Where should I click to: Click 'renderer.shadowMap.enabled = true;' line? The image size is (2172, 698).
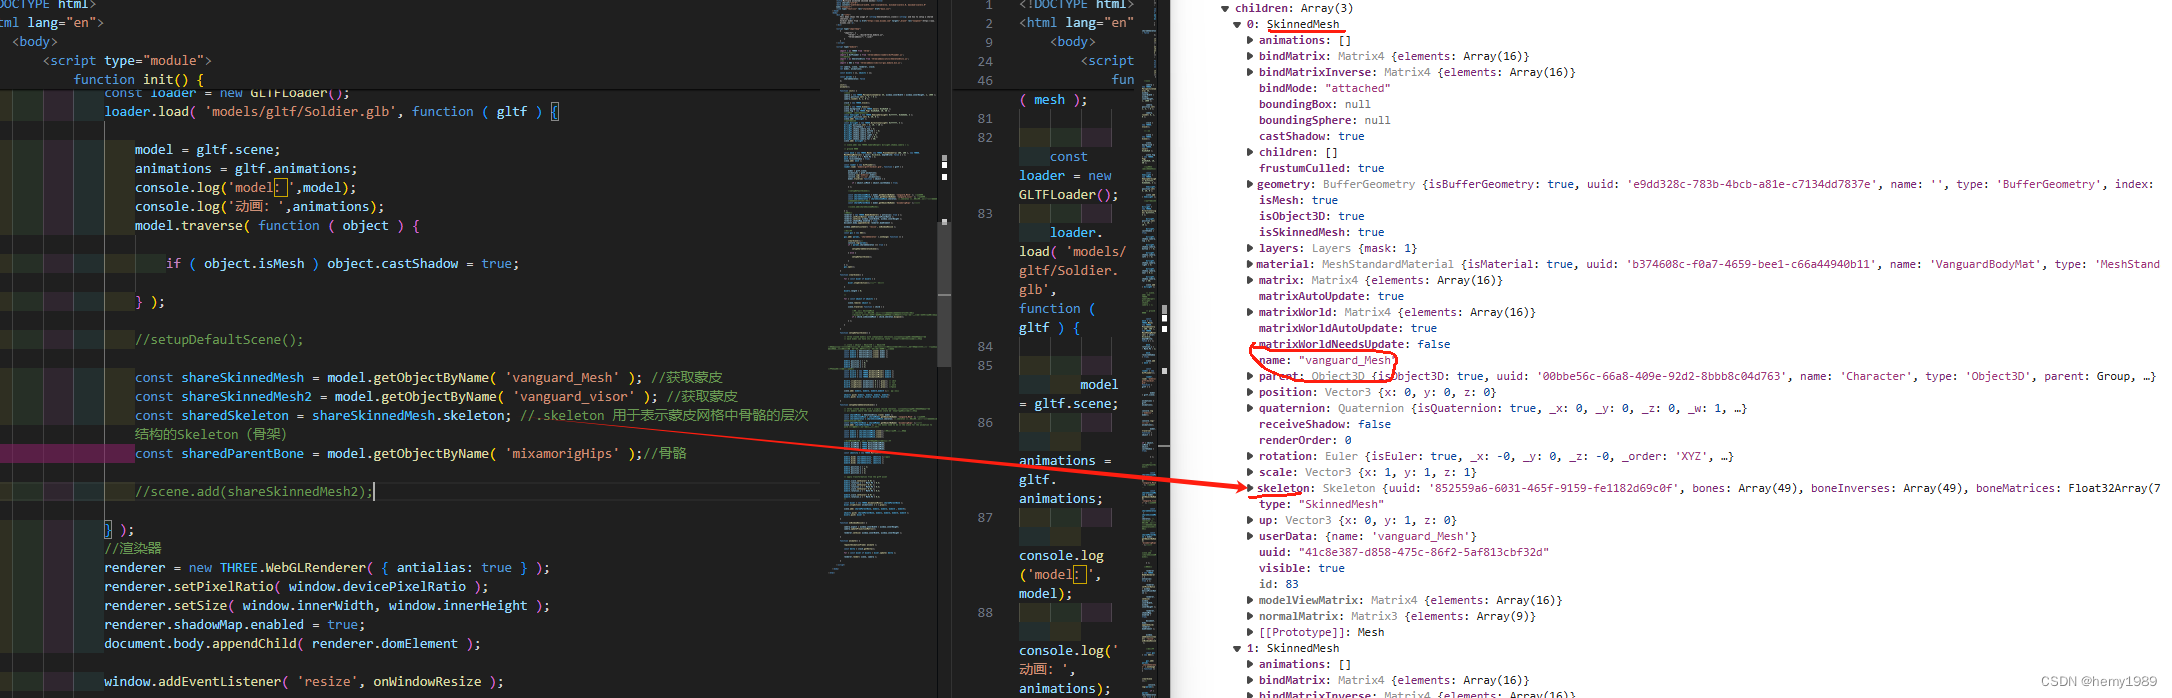[235, 624]
